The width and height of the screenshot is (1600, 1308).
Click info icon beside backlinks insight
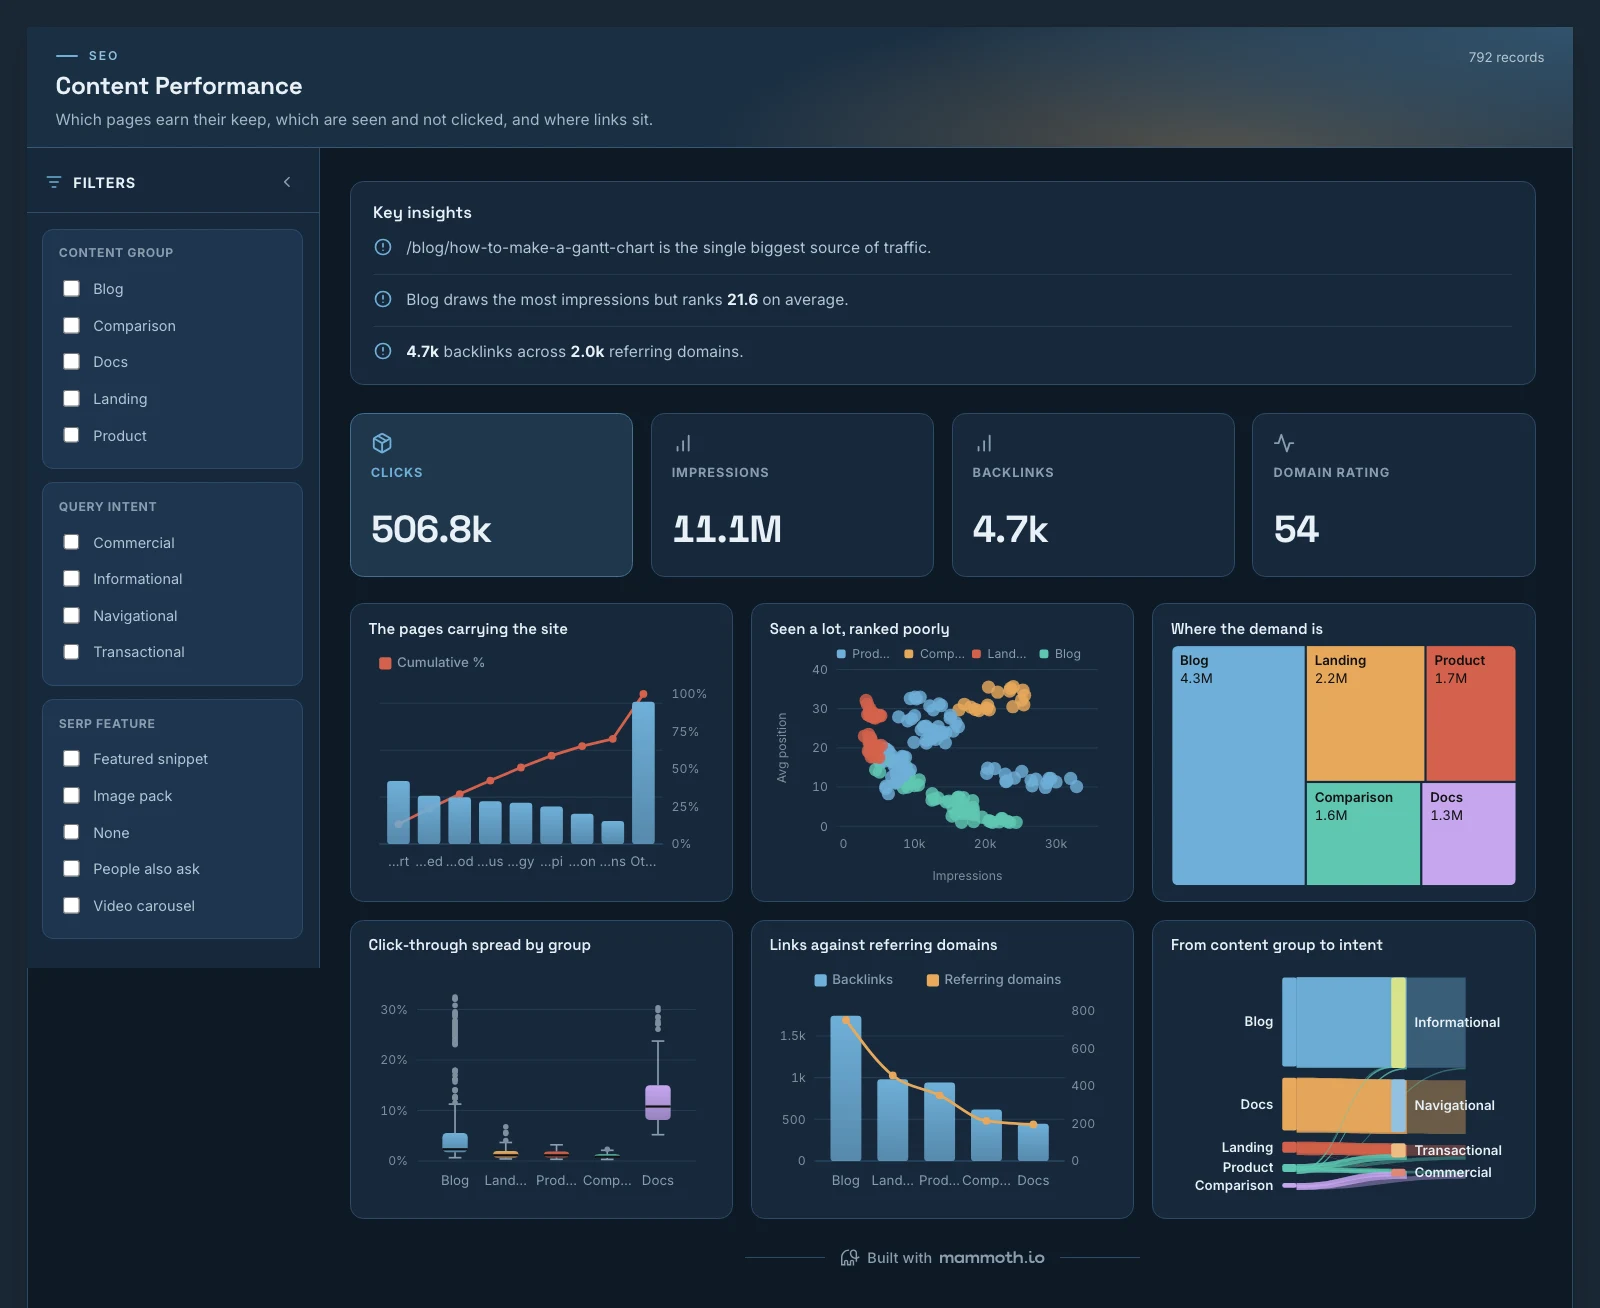[x=383, y=351]
